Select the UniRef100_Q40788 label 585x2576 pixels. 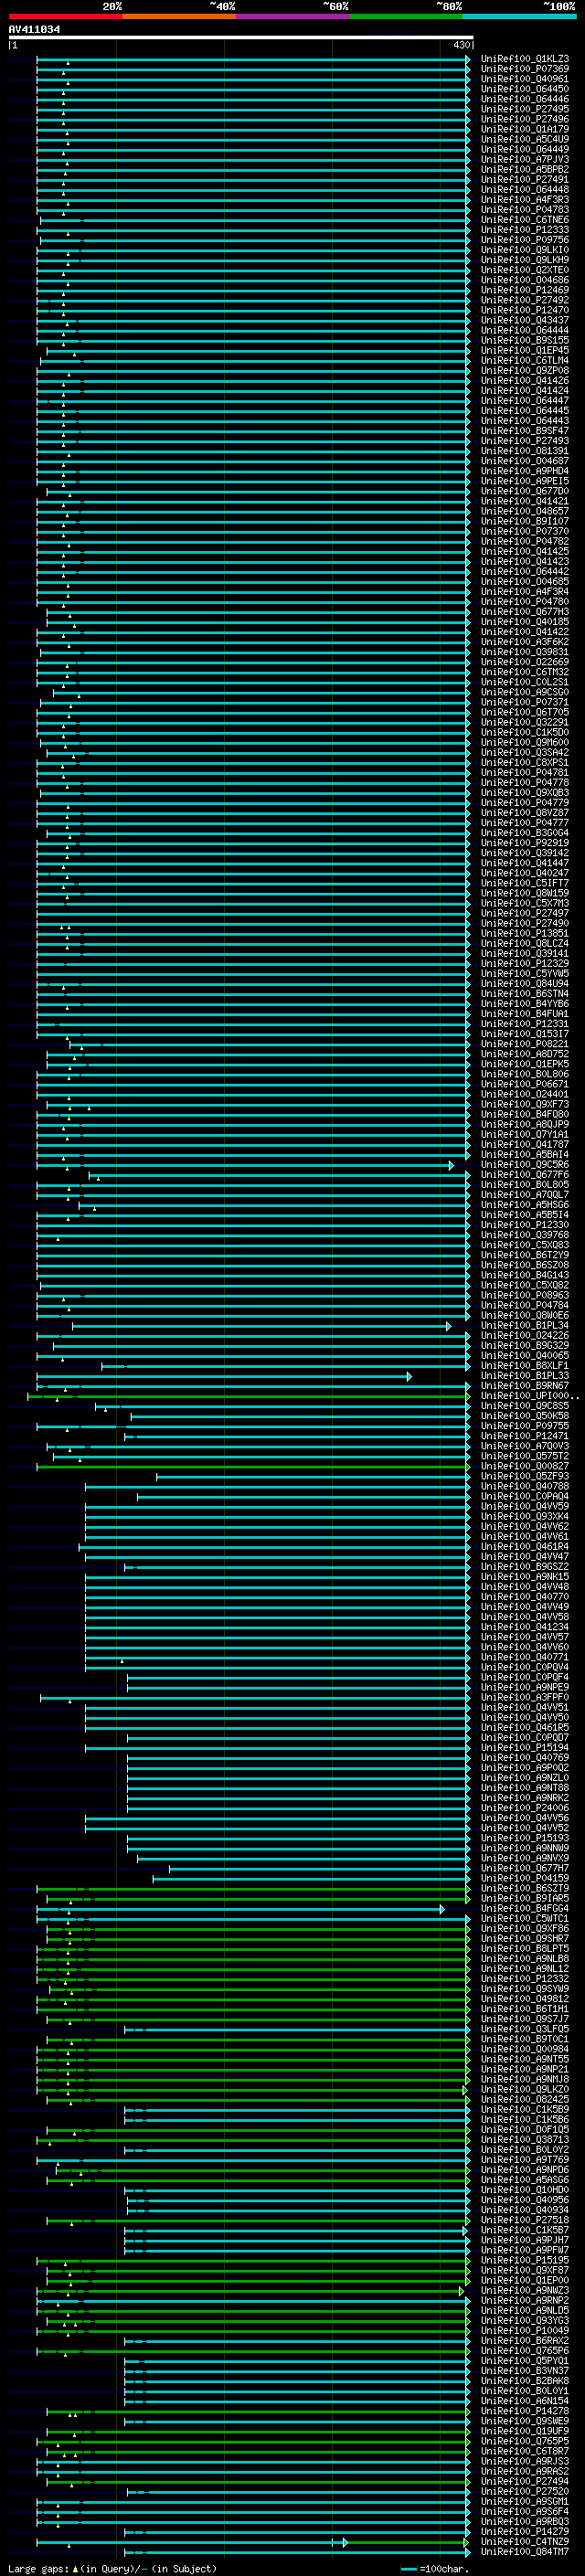[525, 1486]
